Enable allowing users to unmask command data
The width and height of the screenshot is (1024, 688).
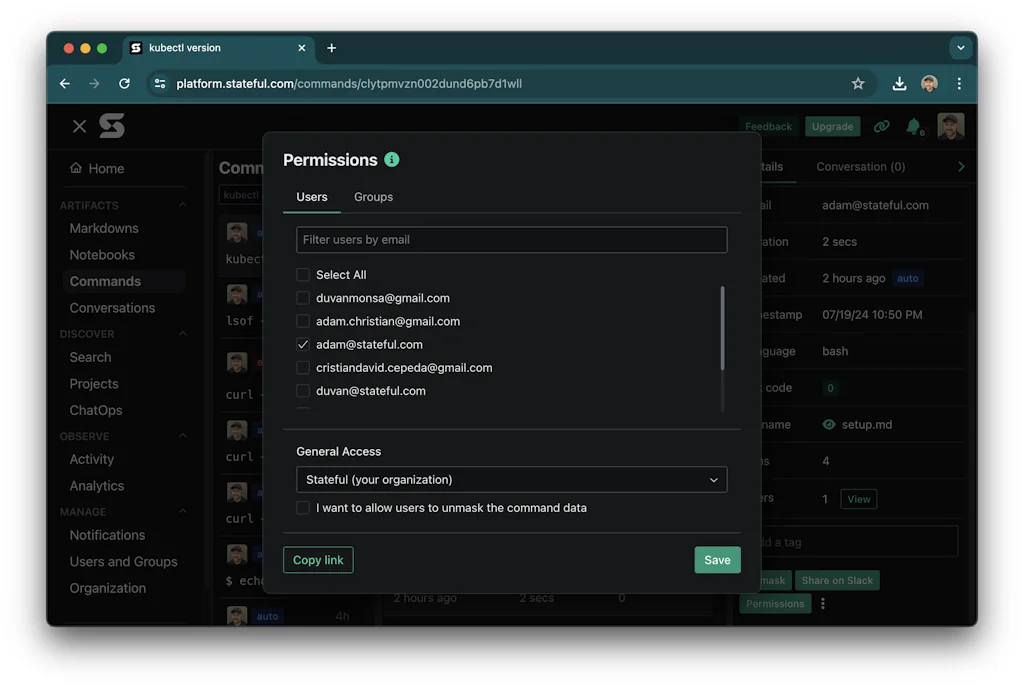(303, 508)
